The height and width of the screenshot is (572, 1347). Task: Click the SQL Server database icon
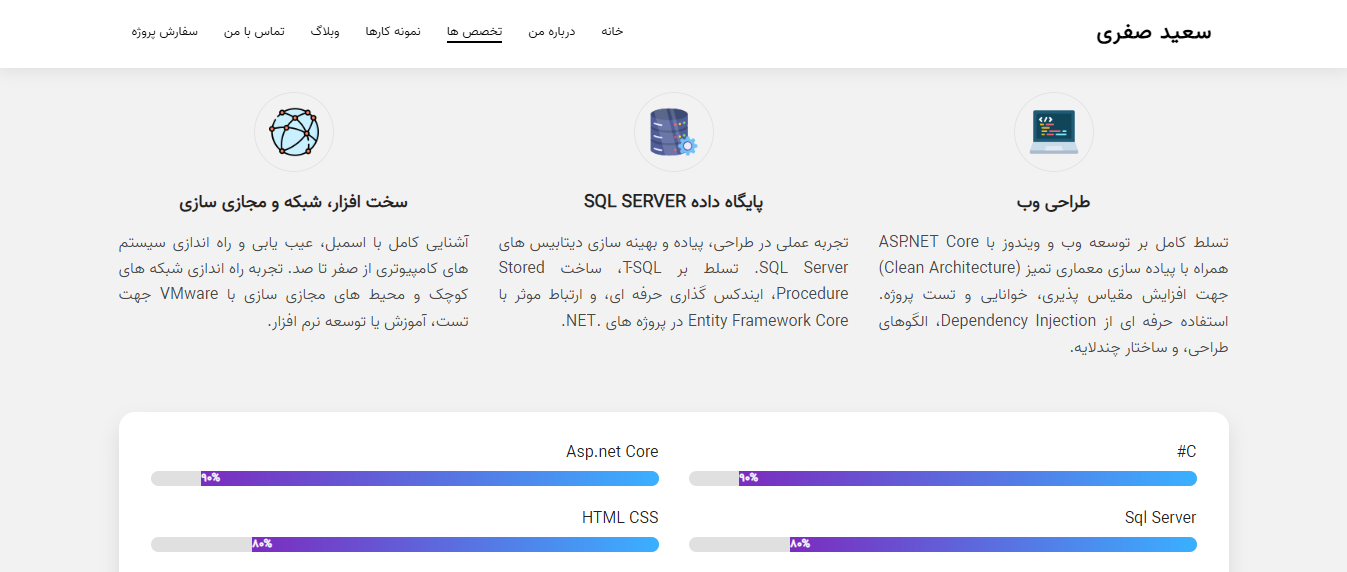click(x=673, y=132)
